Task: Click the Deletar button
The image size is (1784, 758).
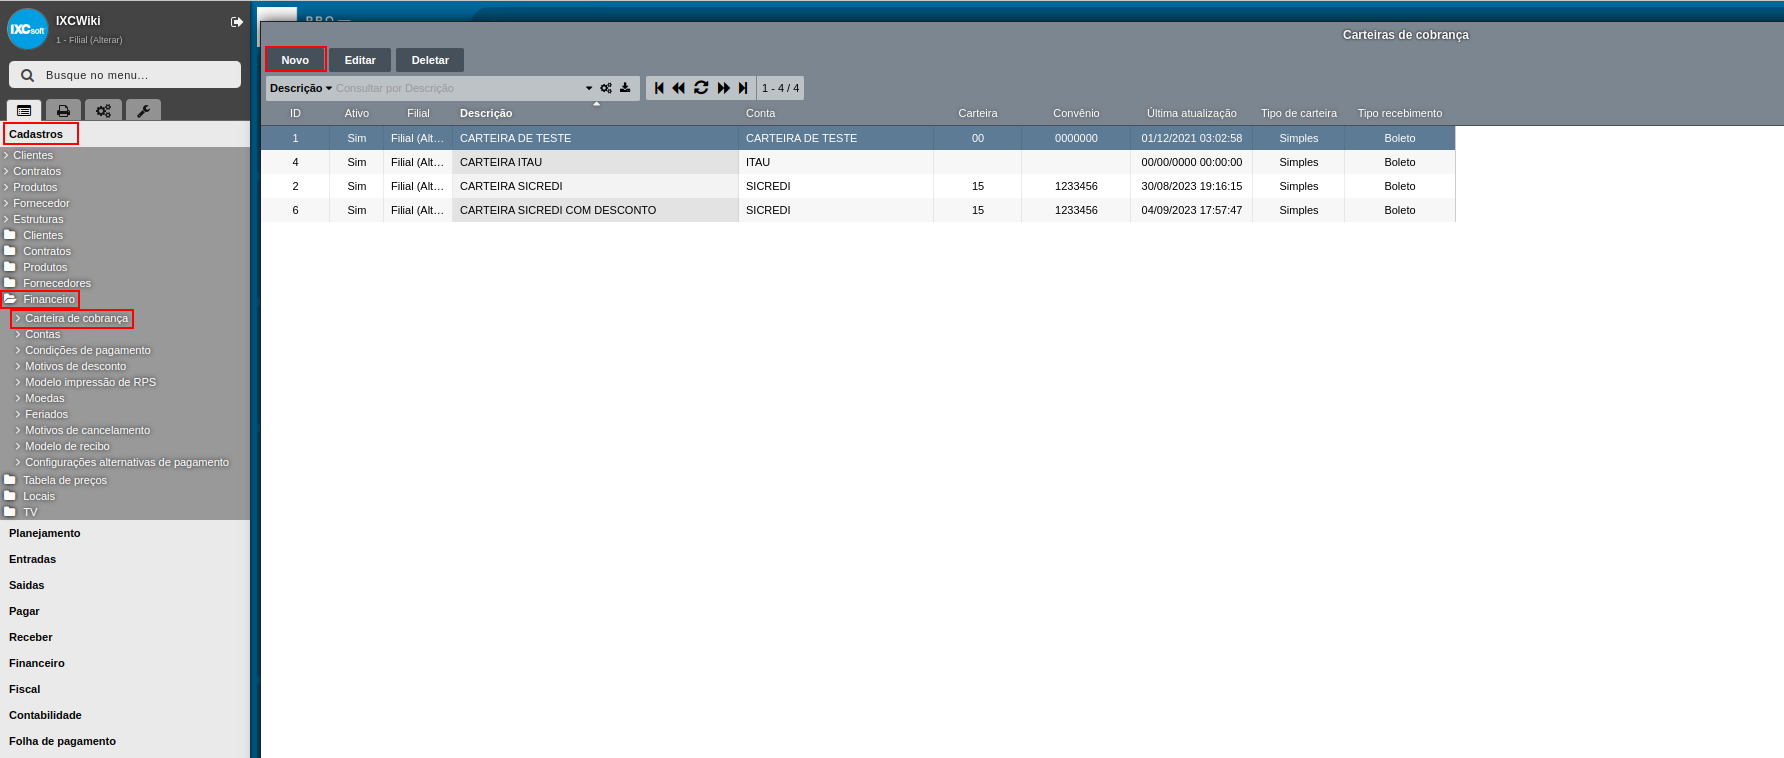Action: [x=430, y=60]
